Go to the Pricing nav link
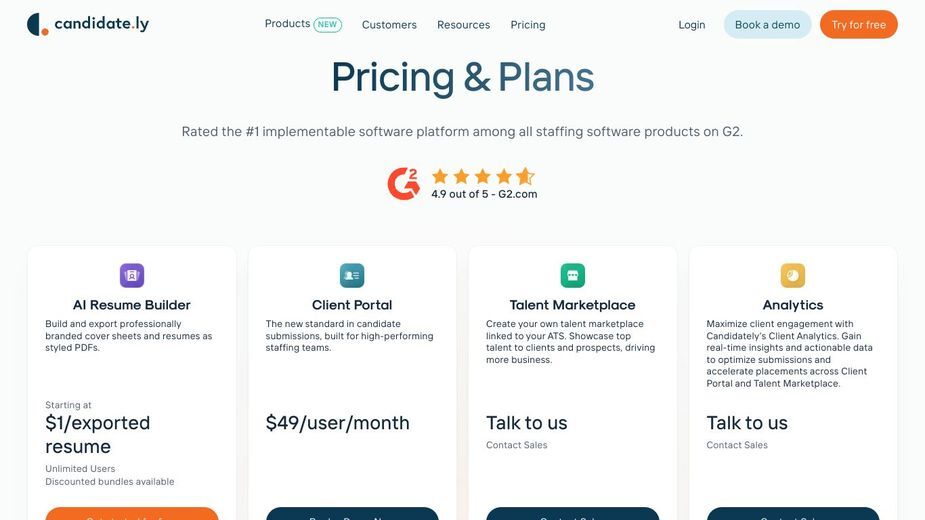This screenshot has height=520, width=925. (528, 25)
